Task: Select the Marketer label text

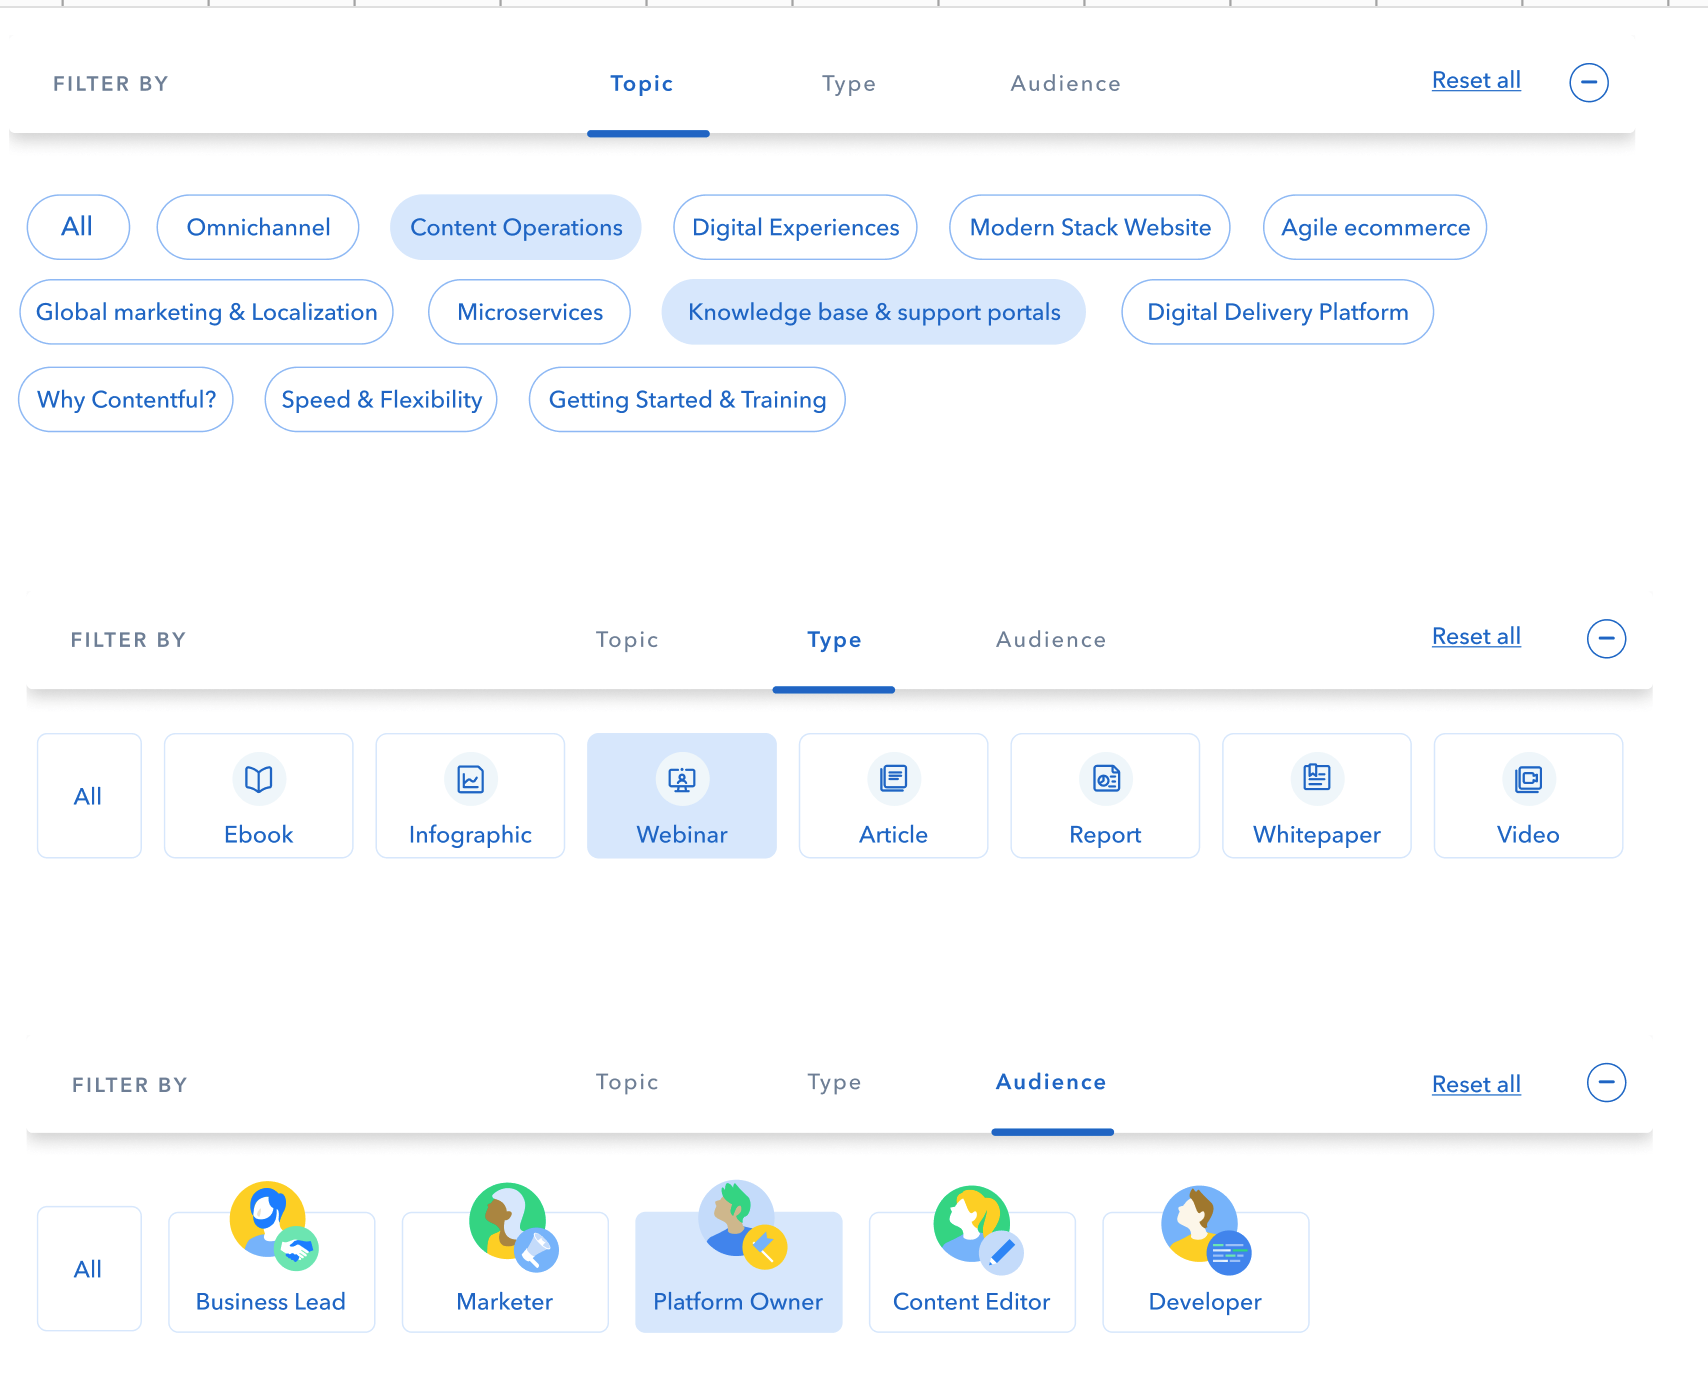Action: point(505,1302)
